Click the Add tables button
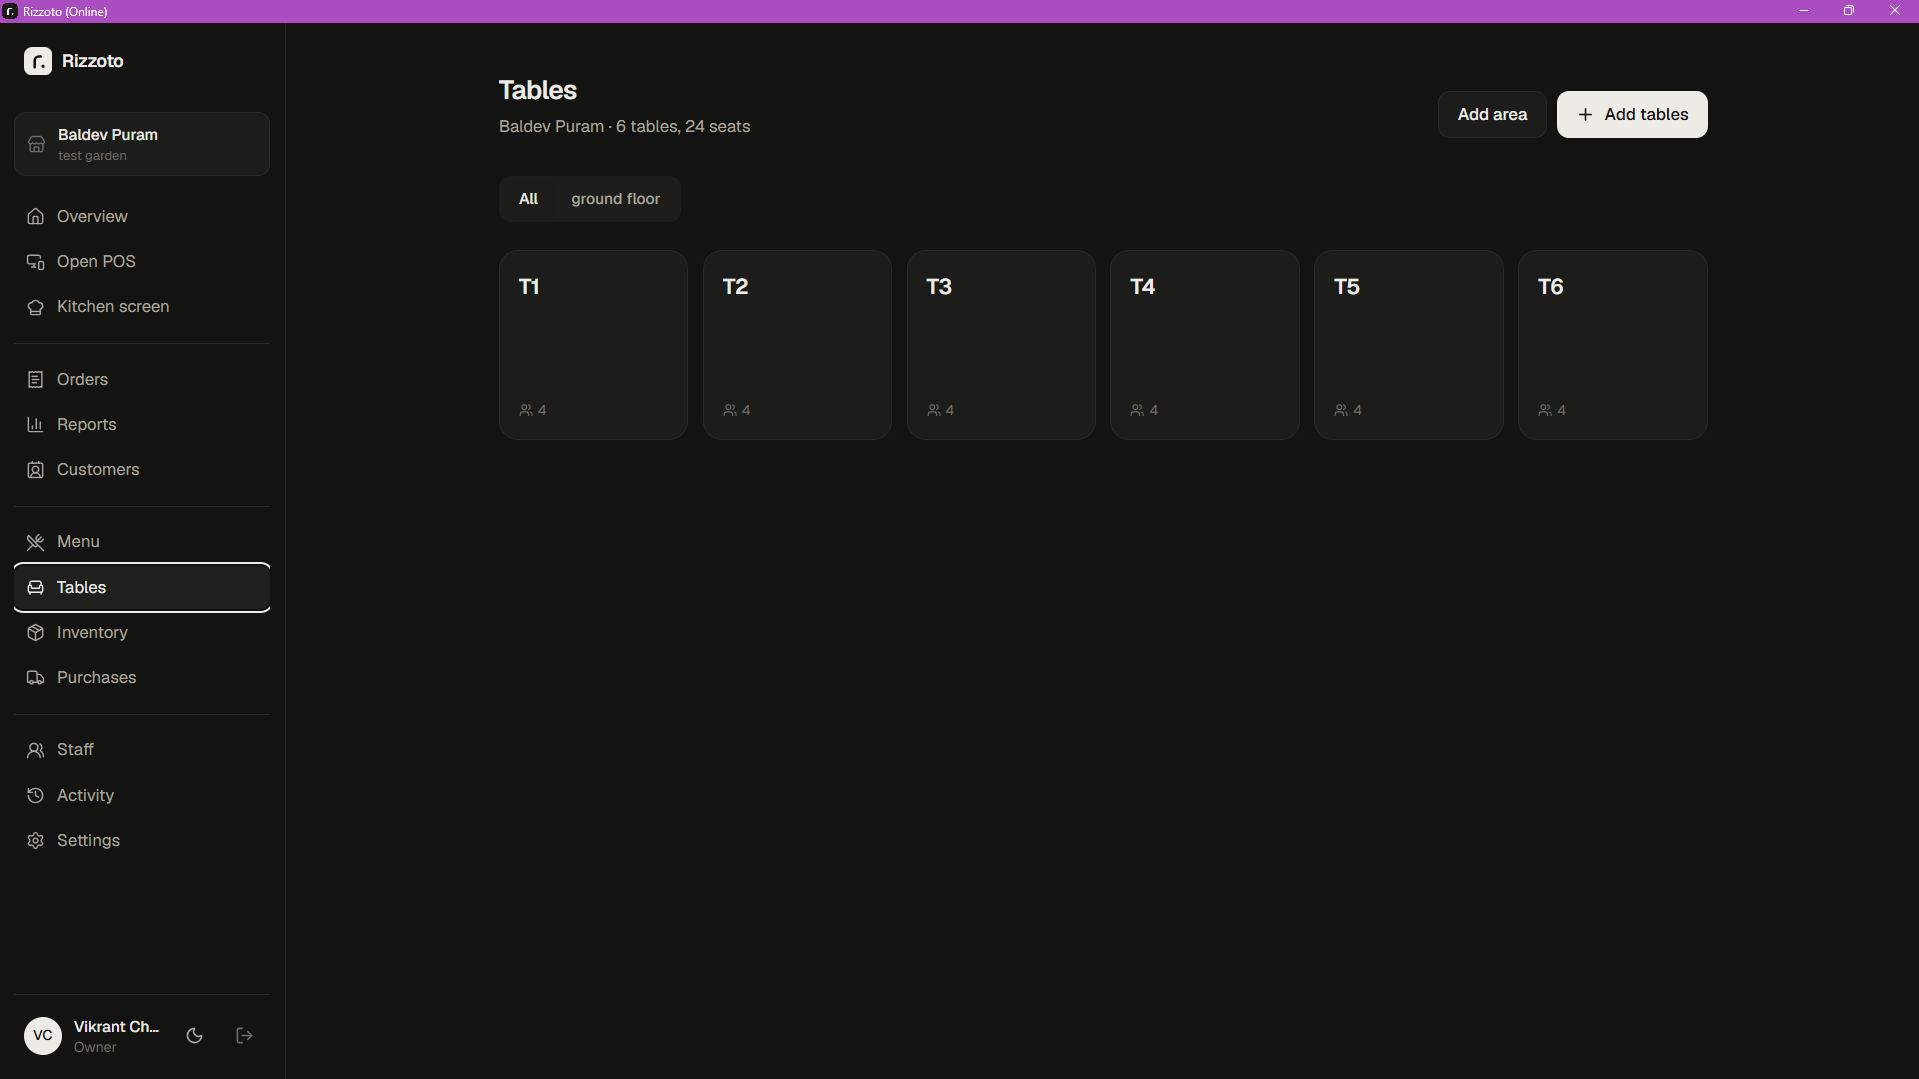 (1632, 115)
